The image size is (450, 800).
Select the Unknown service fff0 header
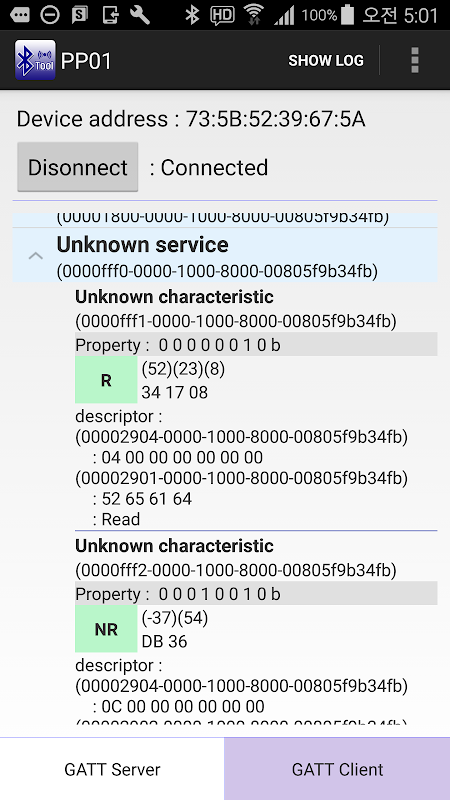[225, 256]
